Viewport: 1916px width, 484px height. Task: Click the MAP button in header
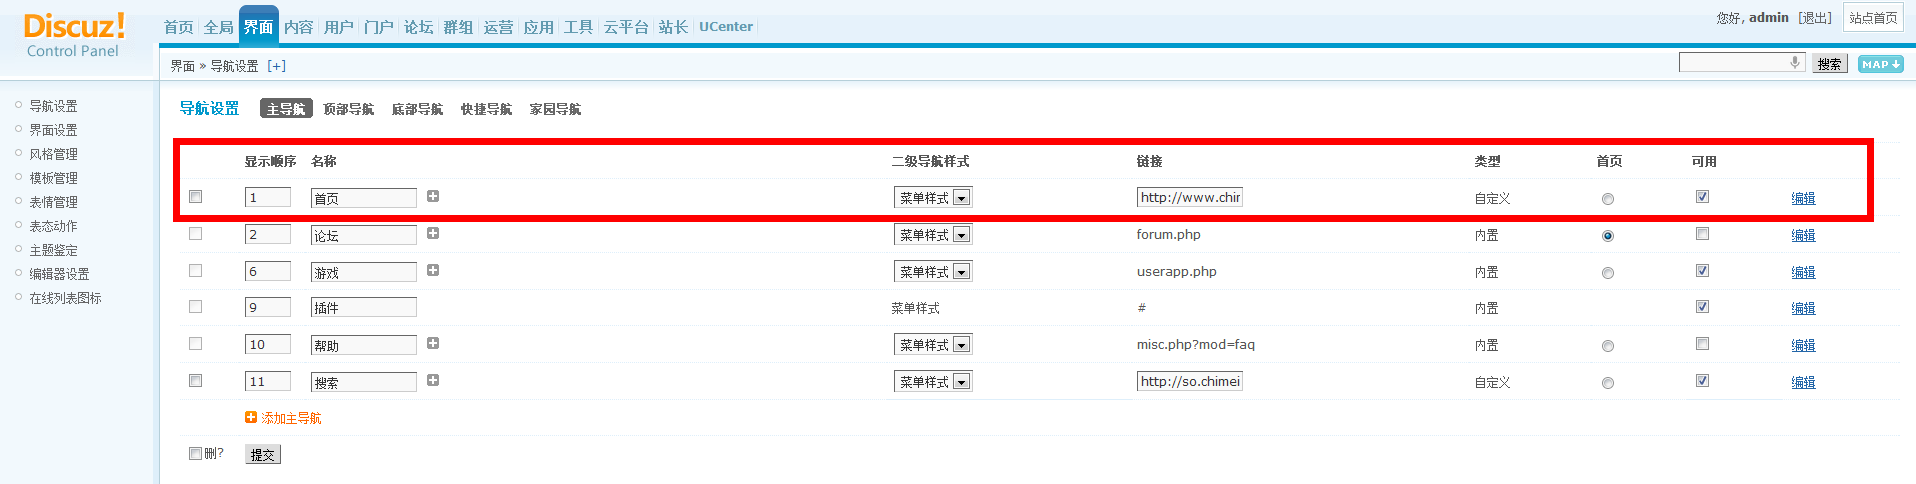tap(1881, 64)
